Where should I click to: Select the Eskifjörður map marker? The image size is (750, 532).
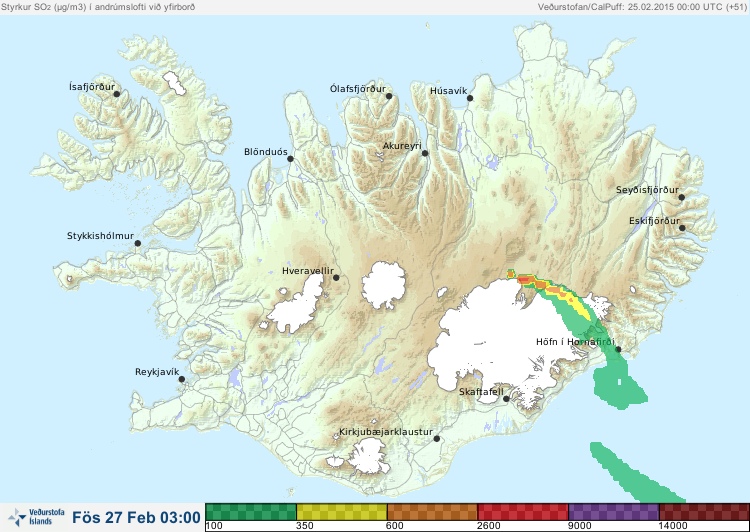[x=682, y=228]
